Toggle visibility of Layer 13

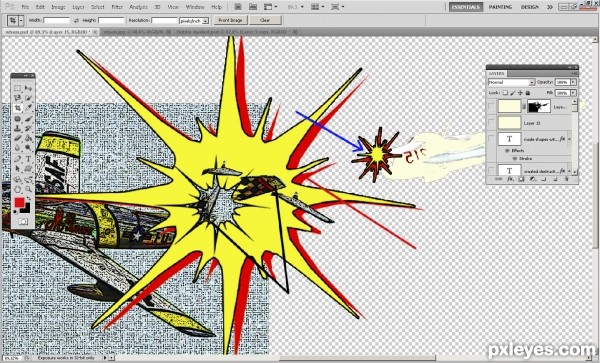pyautogui.click(x=491, y=122)
